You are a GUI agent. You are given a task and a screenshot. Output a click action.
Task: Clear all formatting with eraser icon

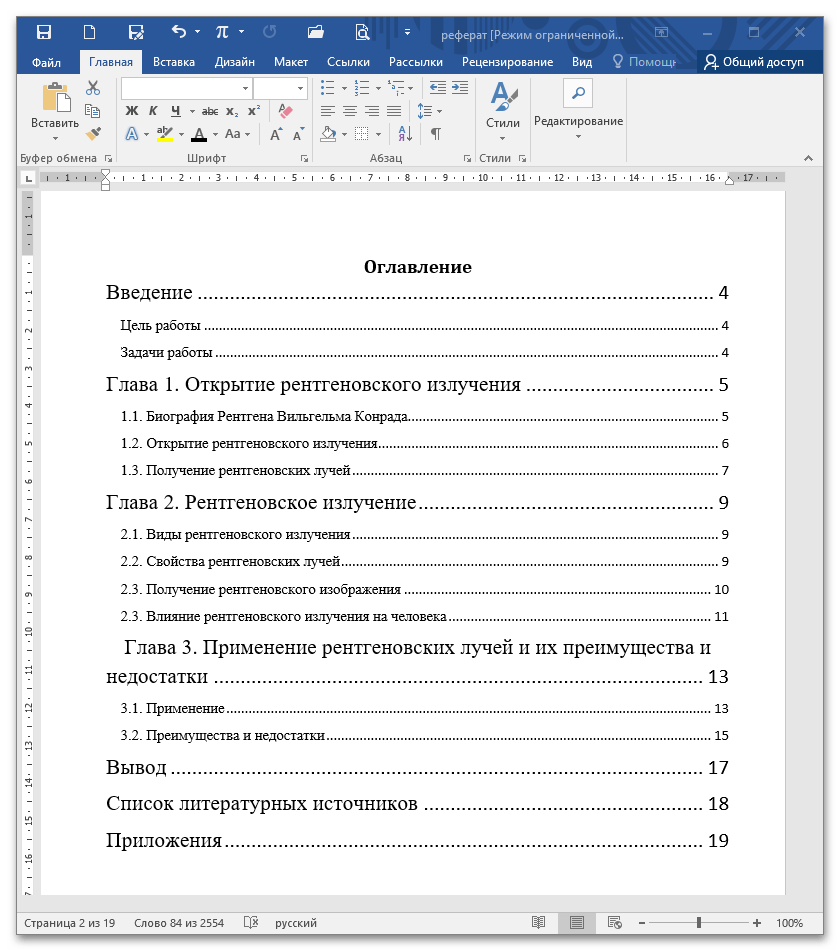285,111
